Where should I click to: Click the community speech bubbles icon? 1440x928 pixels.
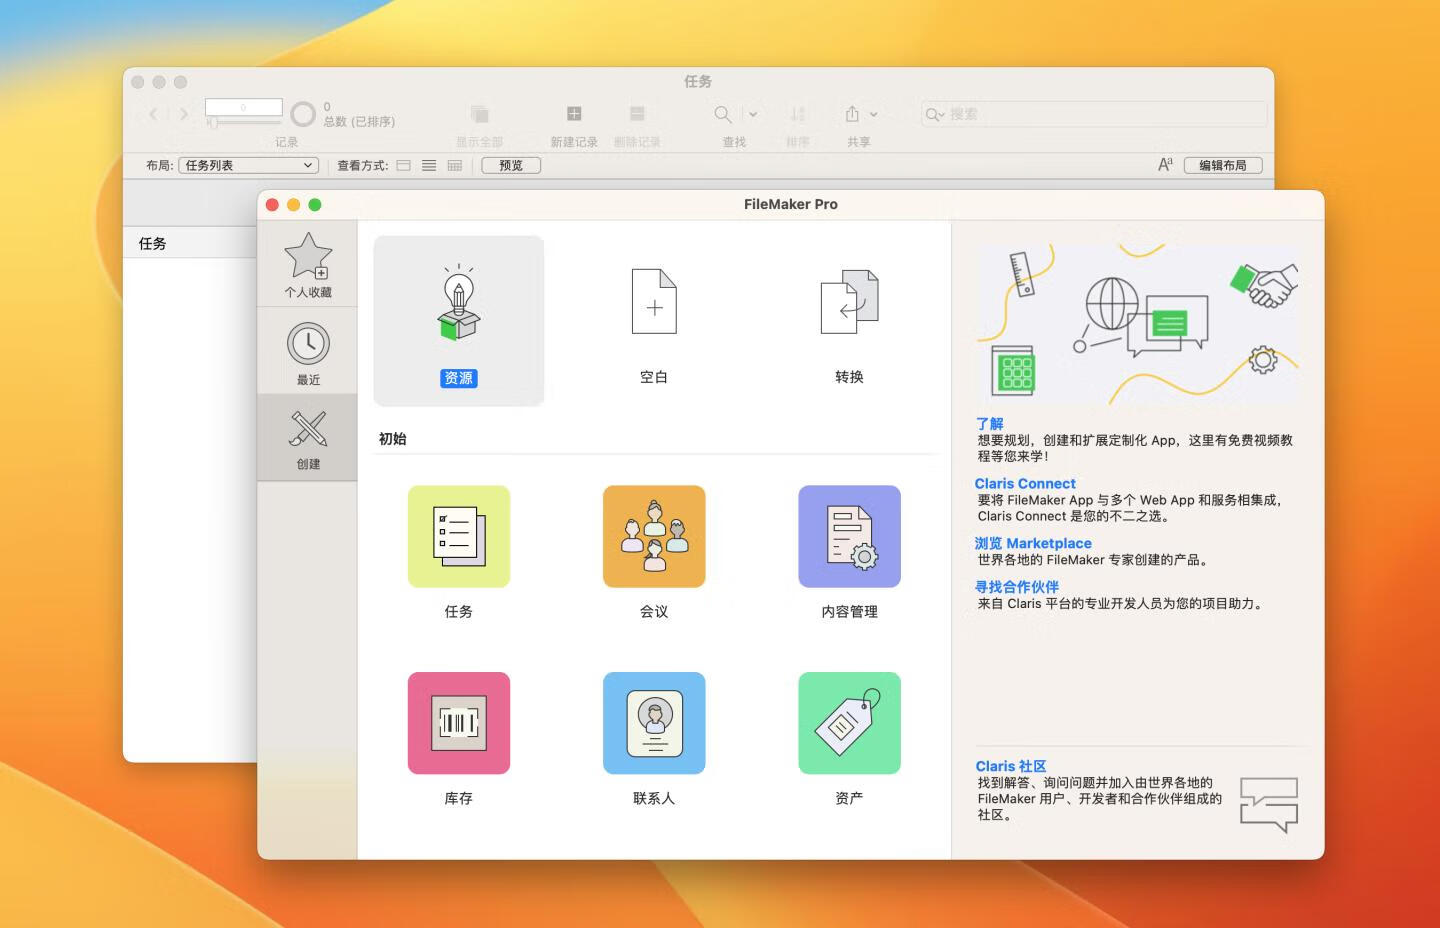point(1269,805)
